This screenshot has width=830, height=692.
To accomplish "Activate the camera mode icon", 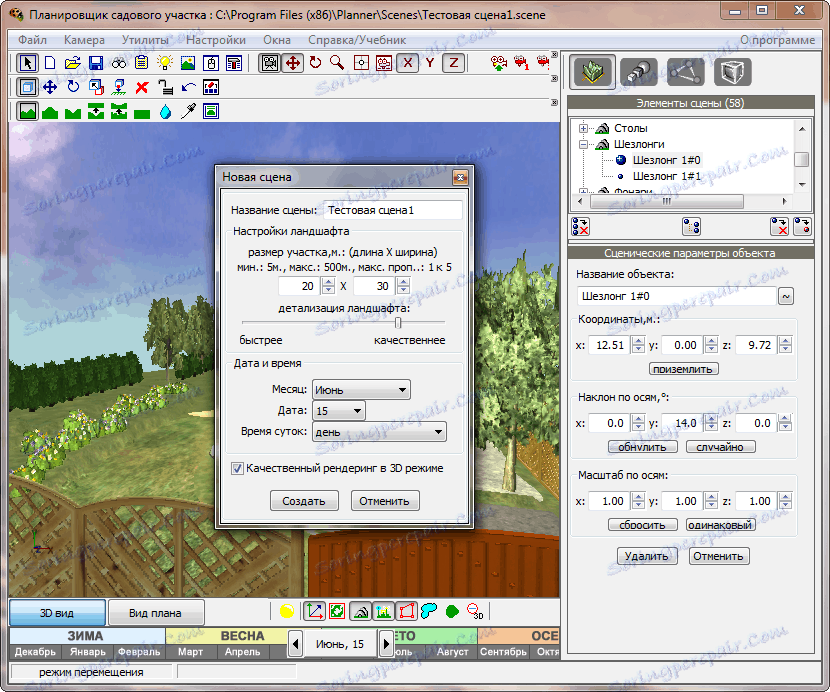I will tap(270, 63).
